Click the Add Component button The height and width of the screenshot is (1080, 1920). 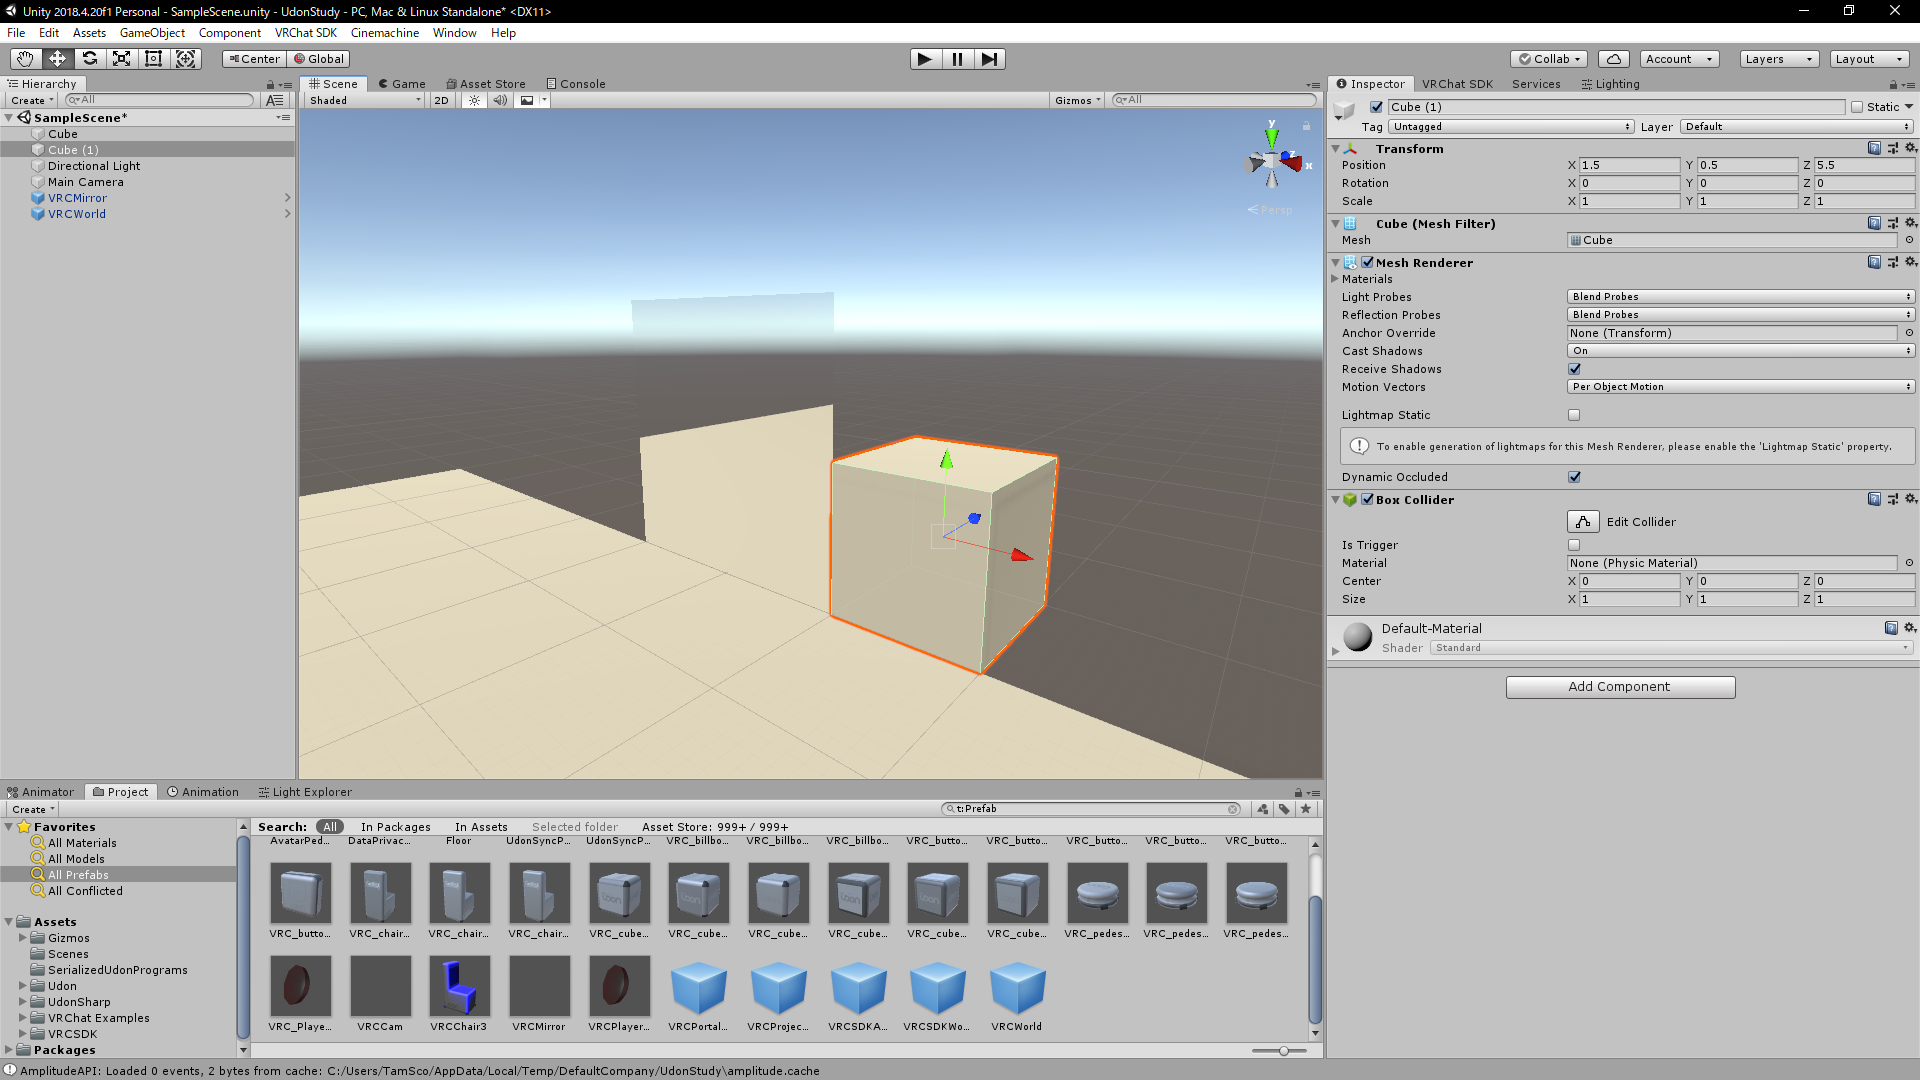coord(1620,687)
